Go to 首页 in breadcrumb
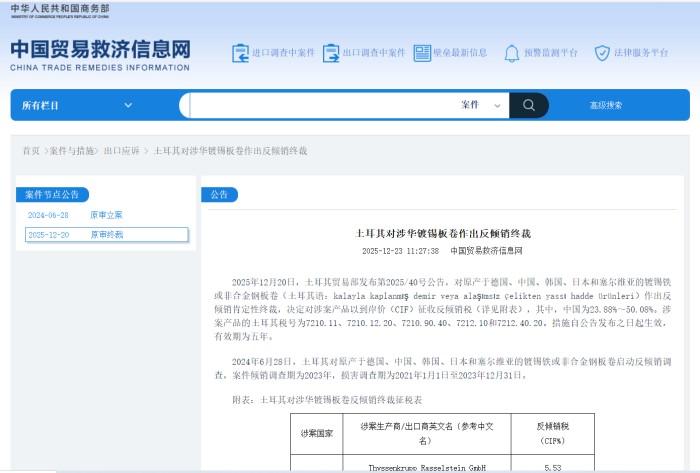The height and width of the screenshot is (473, 700). 31,151
